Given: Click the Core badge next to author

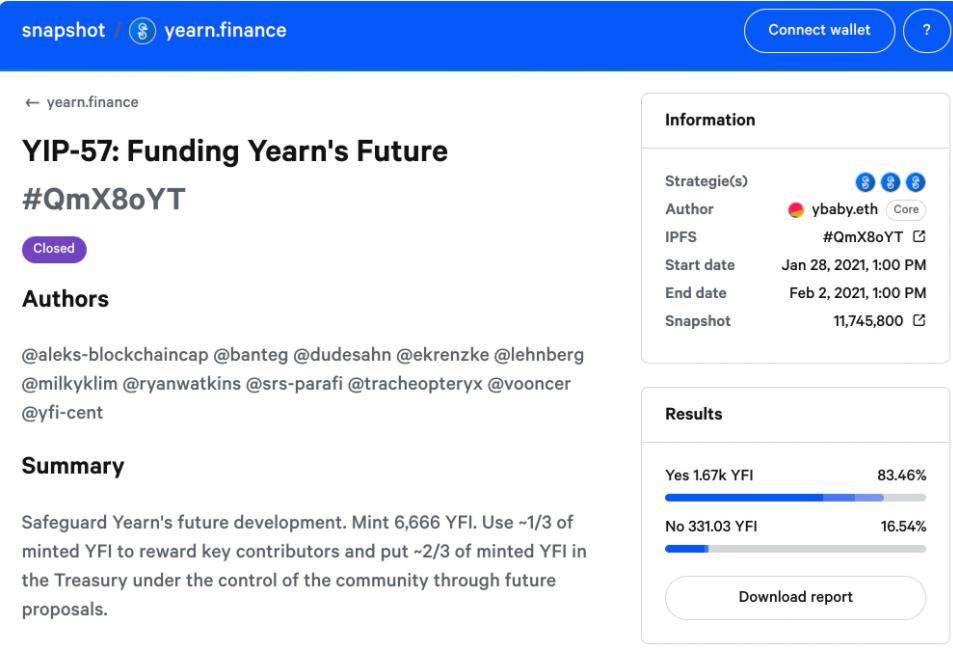Looking at the screenshot, I should pyautogui.click(x=906, y=210).
